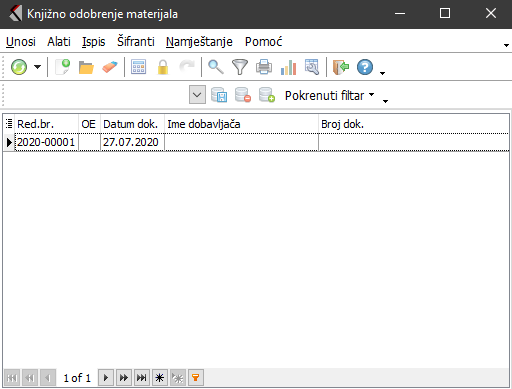The width and height of the screenshot is (512, 389).
Task: Click the row indicator arrow of 2020-00001
Action: (x=9, y=143)
